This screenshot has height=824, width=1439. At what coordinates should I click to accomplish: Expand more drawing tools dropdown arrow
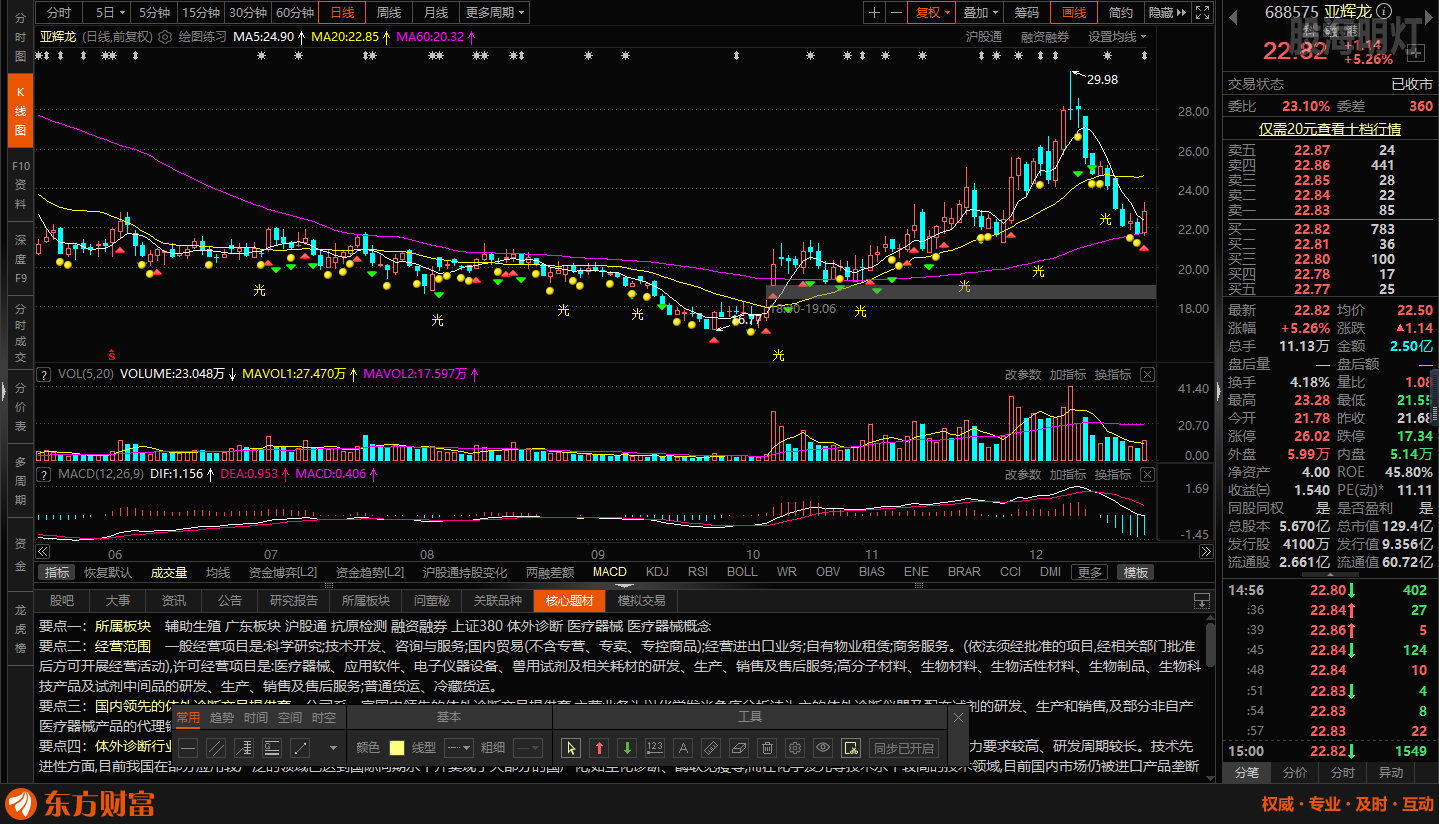[333, 747]
